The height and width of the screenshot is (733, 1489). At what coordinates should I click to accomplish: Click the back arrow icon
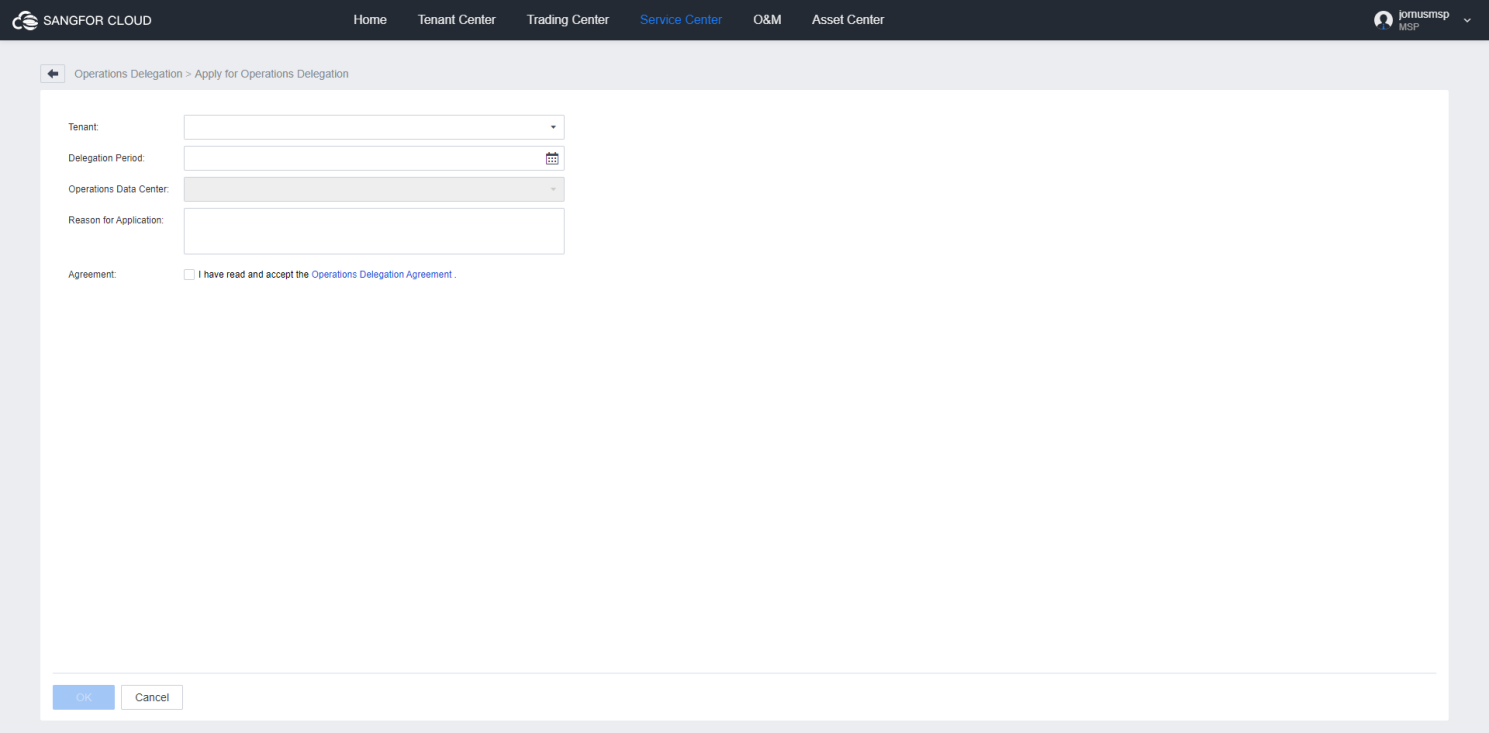[53, 74]
